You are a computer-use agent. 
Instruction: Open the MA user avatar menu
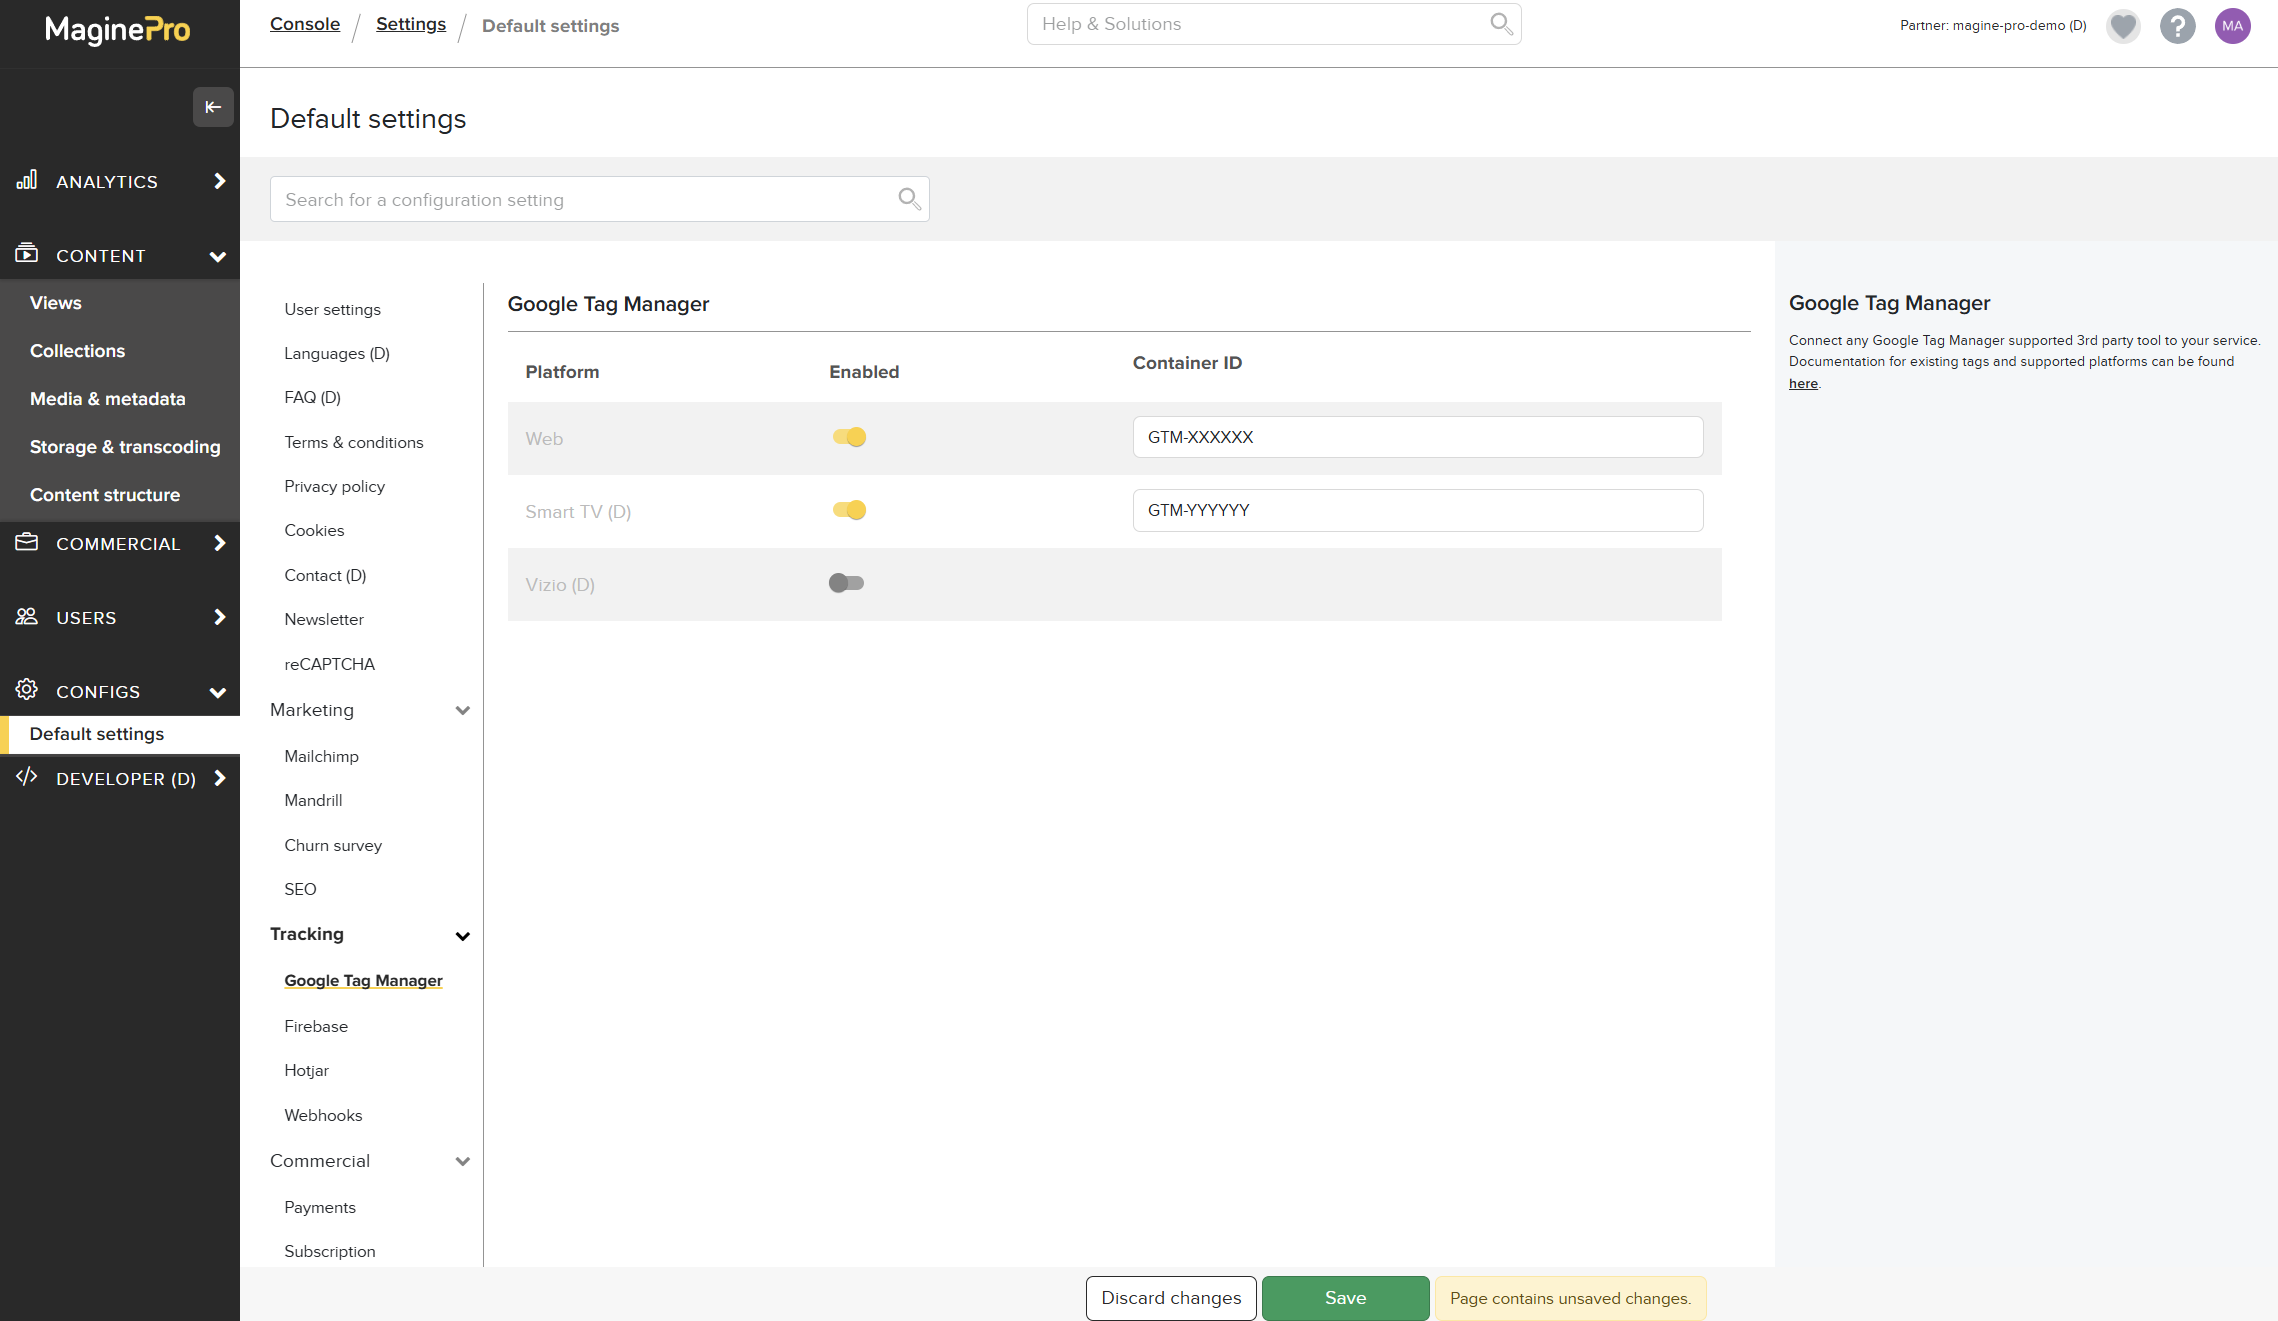2232,26
